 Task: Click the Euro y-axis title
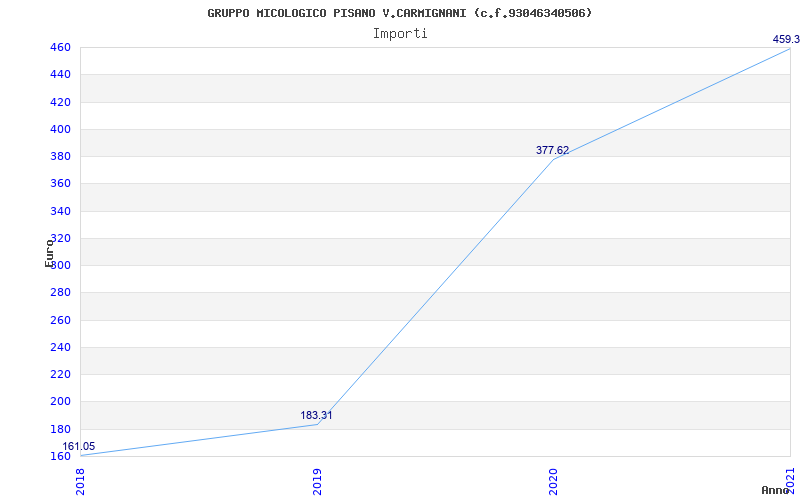[x=49, y=253]
